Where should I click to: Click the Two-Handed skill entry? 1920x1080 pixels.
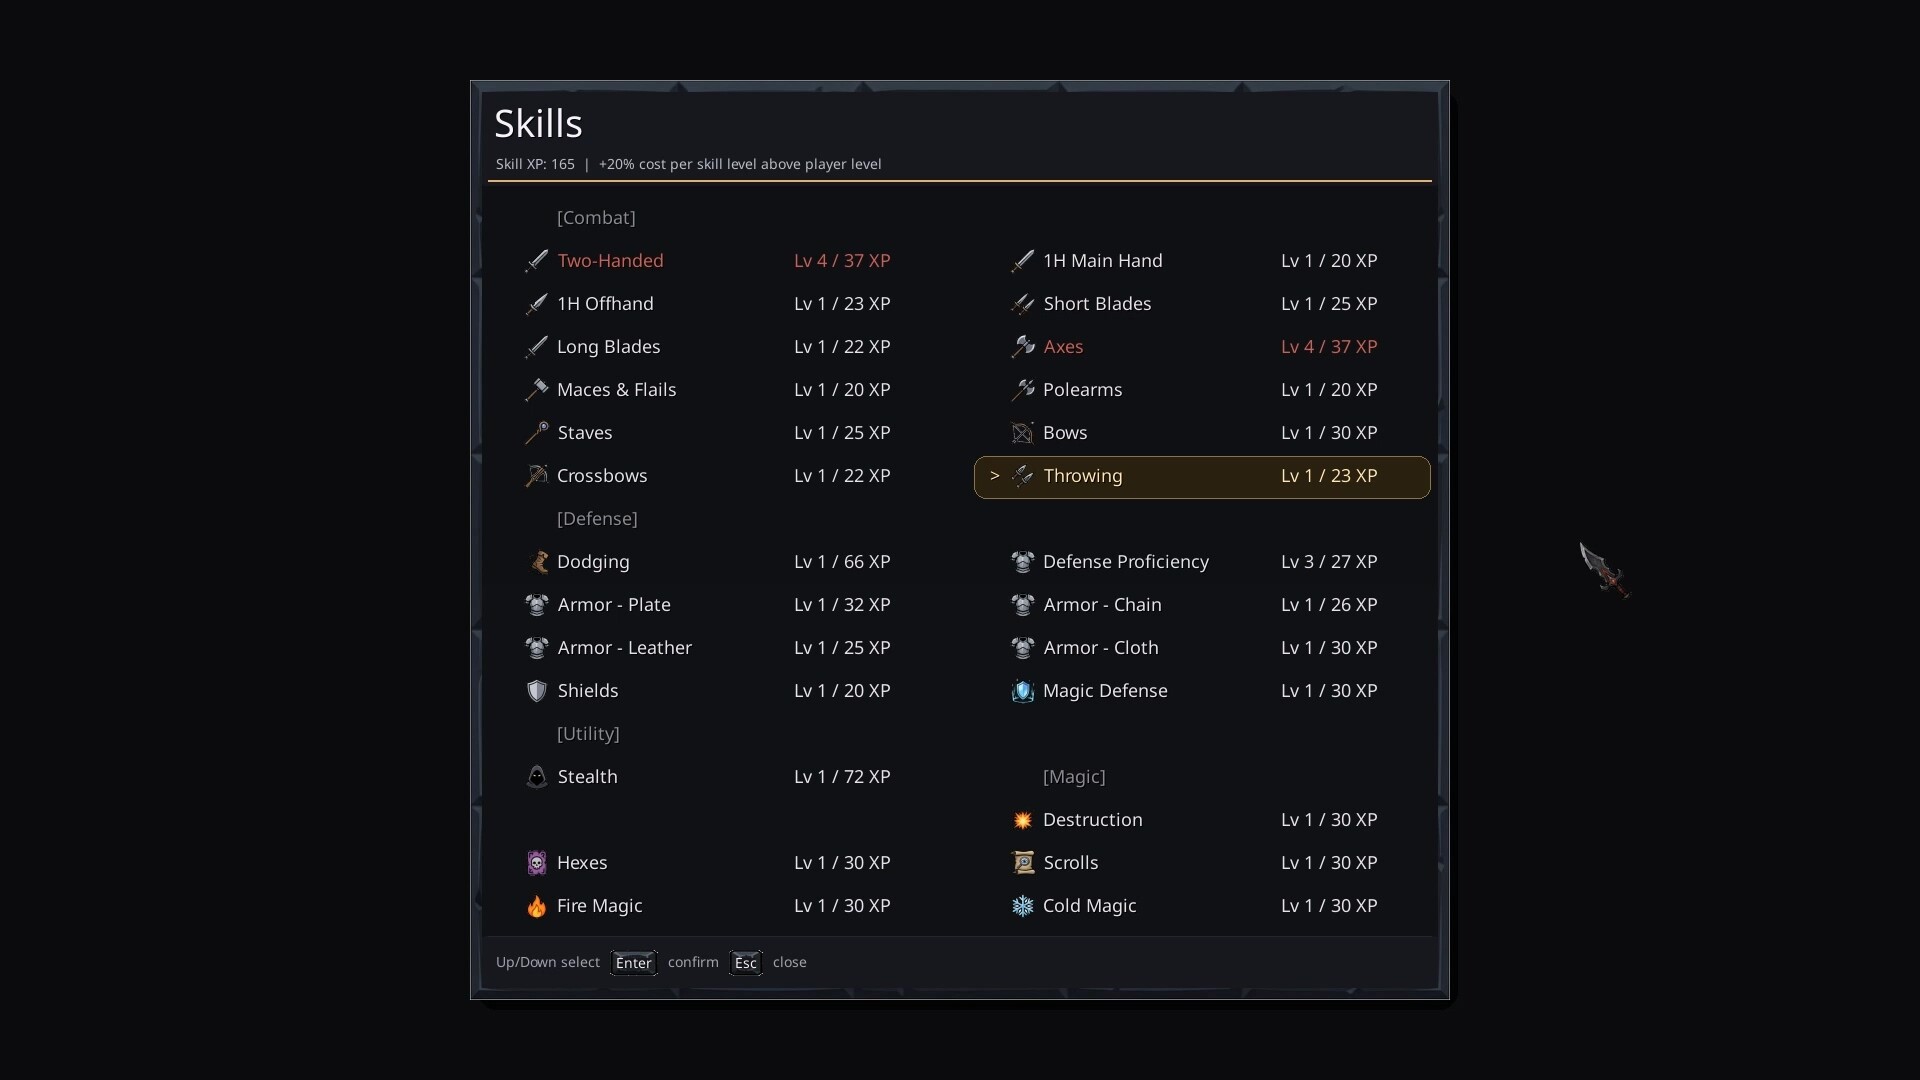point(610,261)
